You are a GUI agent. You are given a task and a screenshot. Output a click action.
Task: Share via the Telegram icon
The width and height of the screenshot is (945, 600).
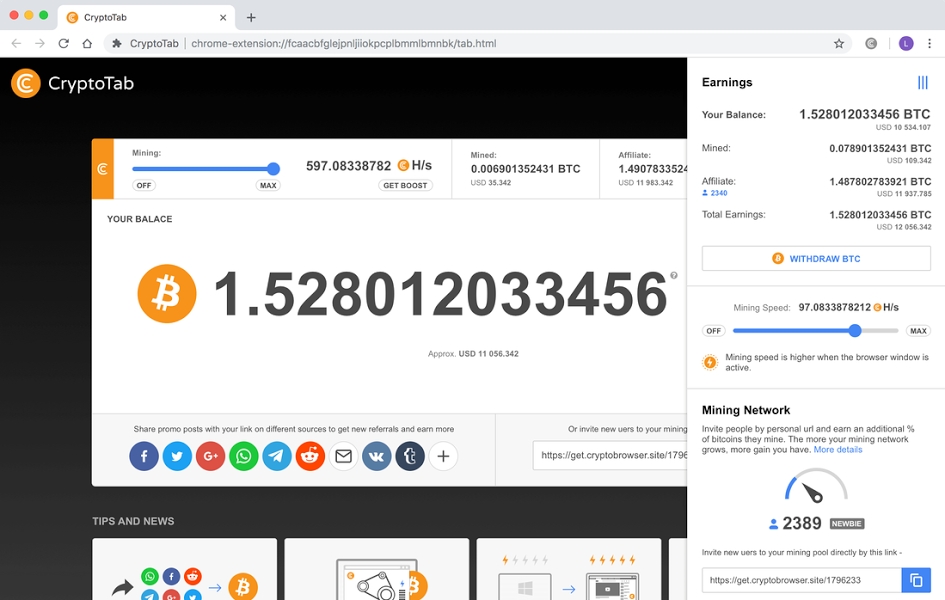pyautogui.click(x=277, y=456)
